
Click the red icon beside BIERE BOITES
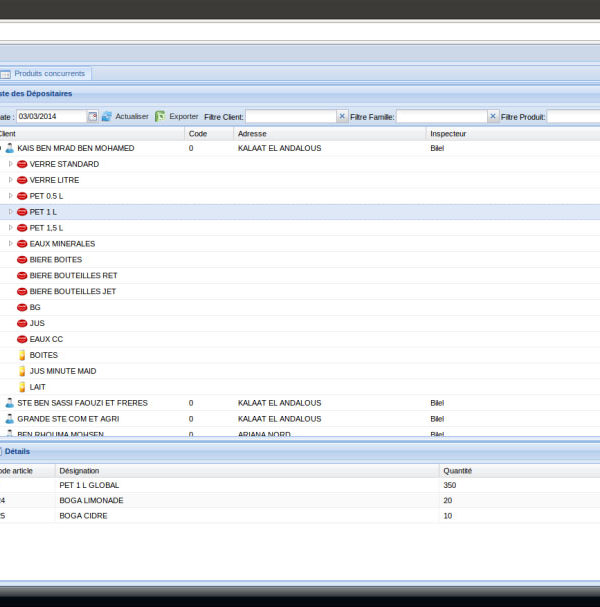[22, 260]
